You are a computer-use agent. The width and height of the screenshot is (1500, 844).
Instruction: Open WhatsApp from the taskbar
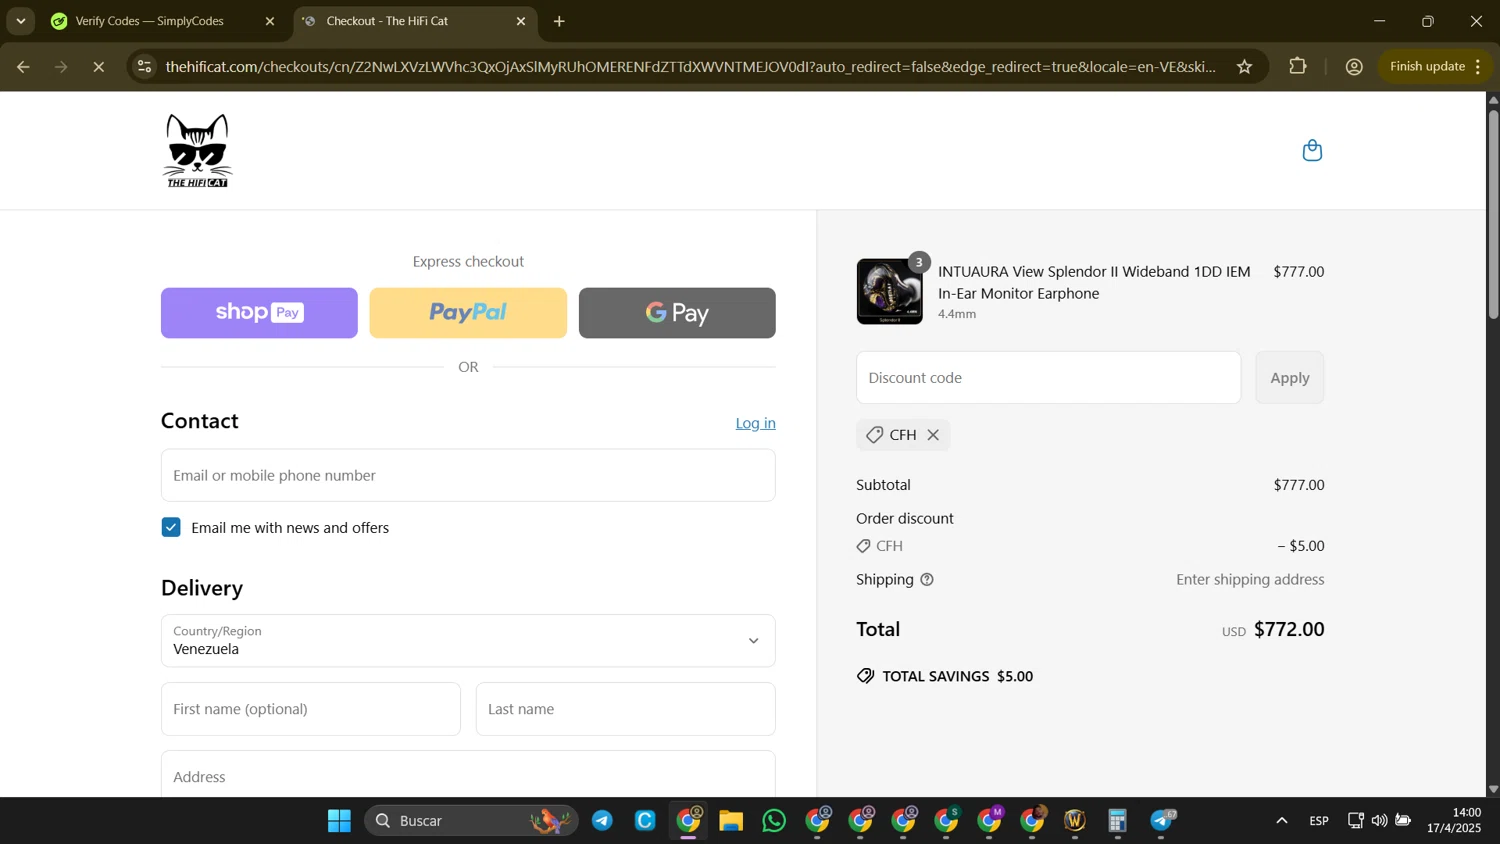pos(774,821)
